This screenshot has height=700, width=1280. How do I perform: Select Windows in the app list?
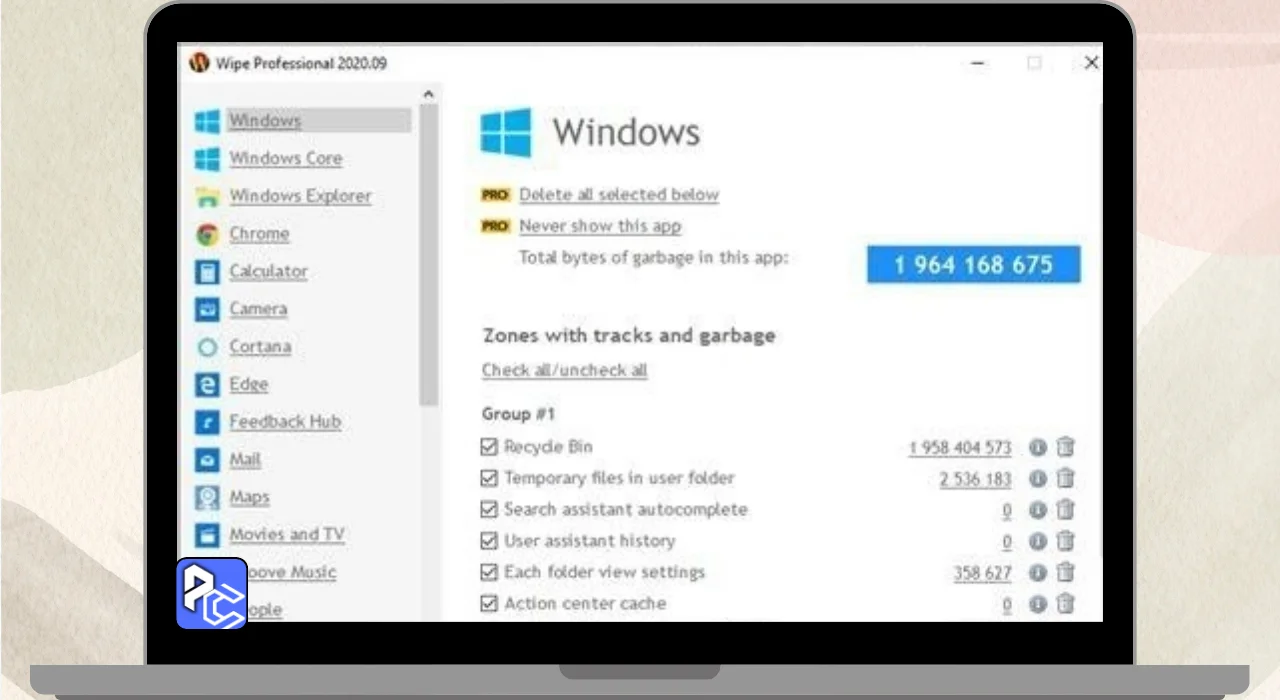(265, 121)
